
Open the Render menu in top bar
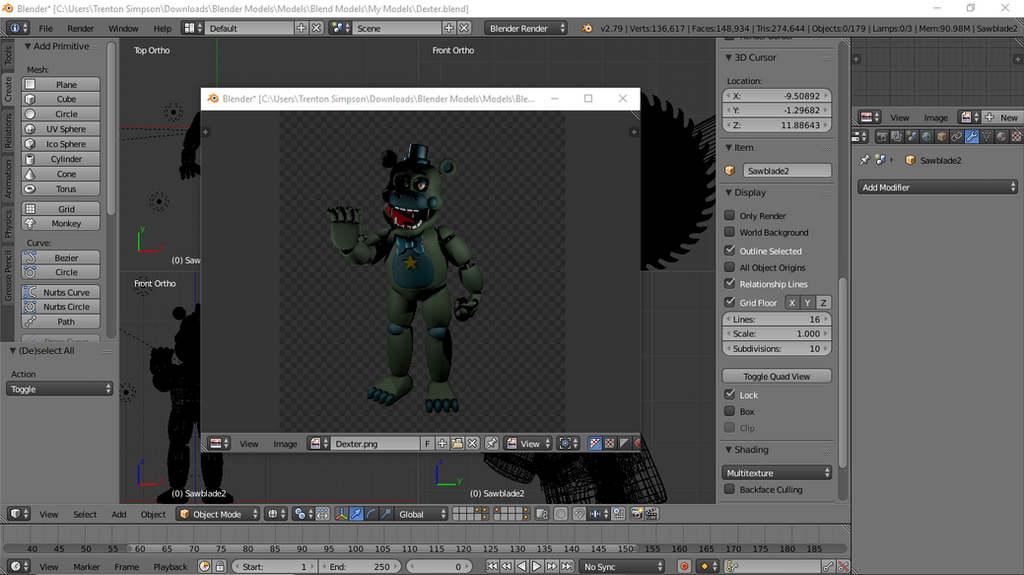tap(80, 28)
